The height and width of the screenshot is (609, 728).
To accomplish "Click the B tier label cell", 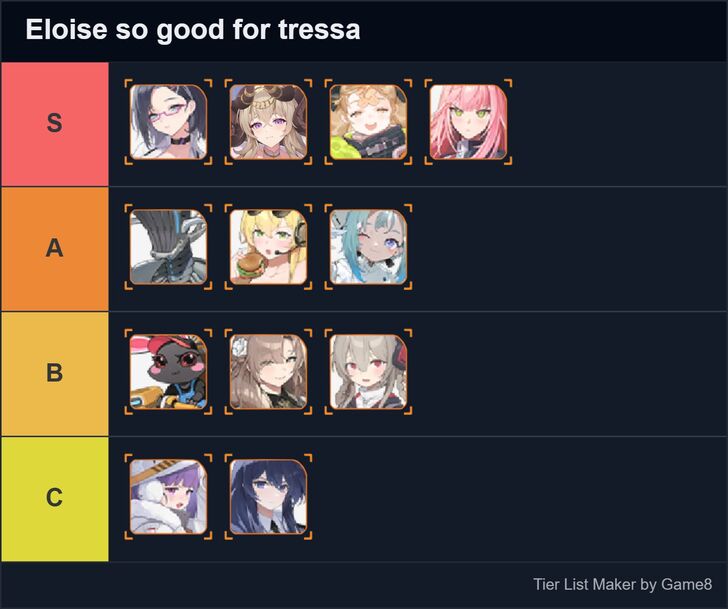I will [x=55, y=373].
